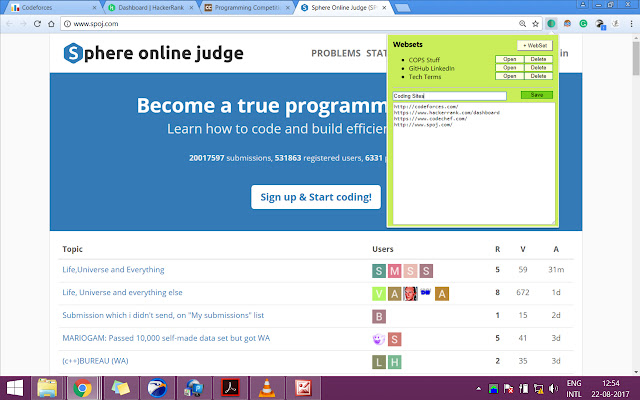The image size is (640, 400).
Task: Click the site info icon before the URL
Action: (x=67, y=24)
